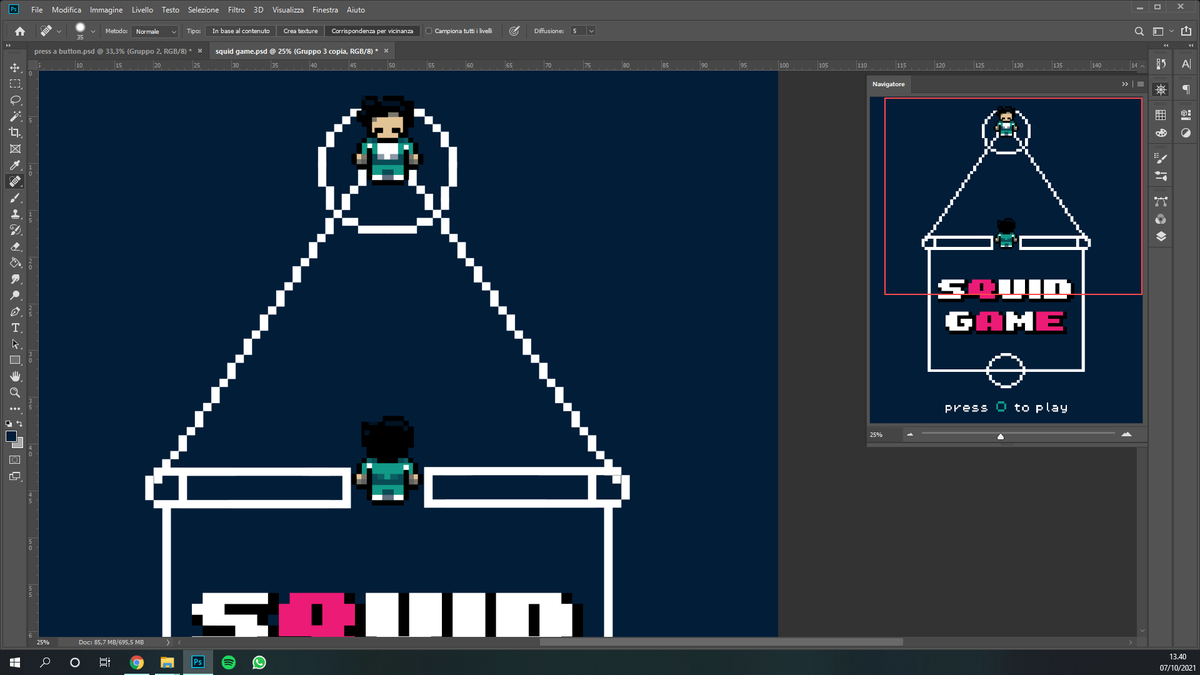
Task: Select the Frame tool
Action: coord(15,149)
